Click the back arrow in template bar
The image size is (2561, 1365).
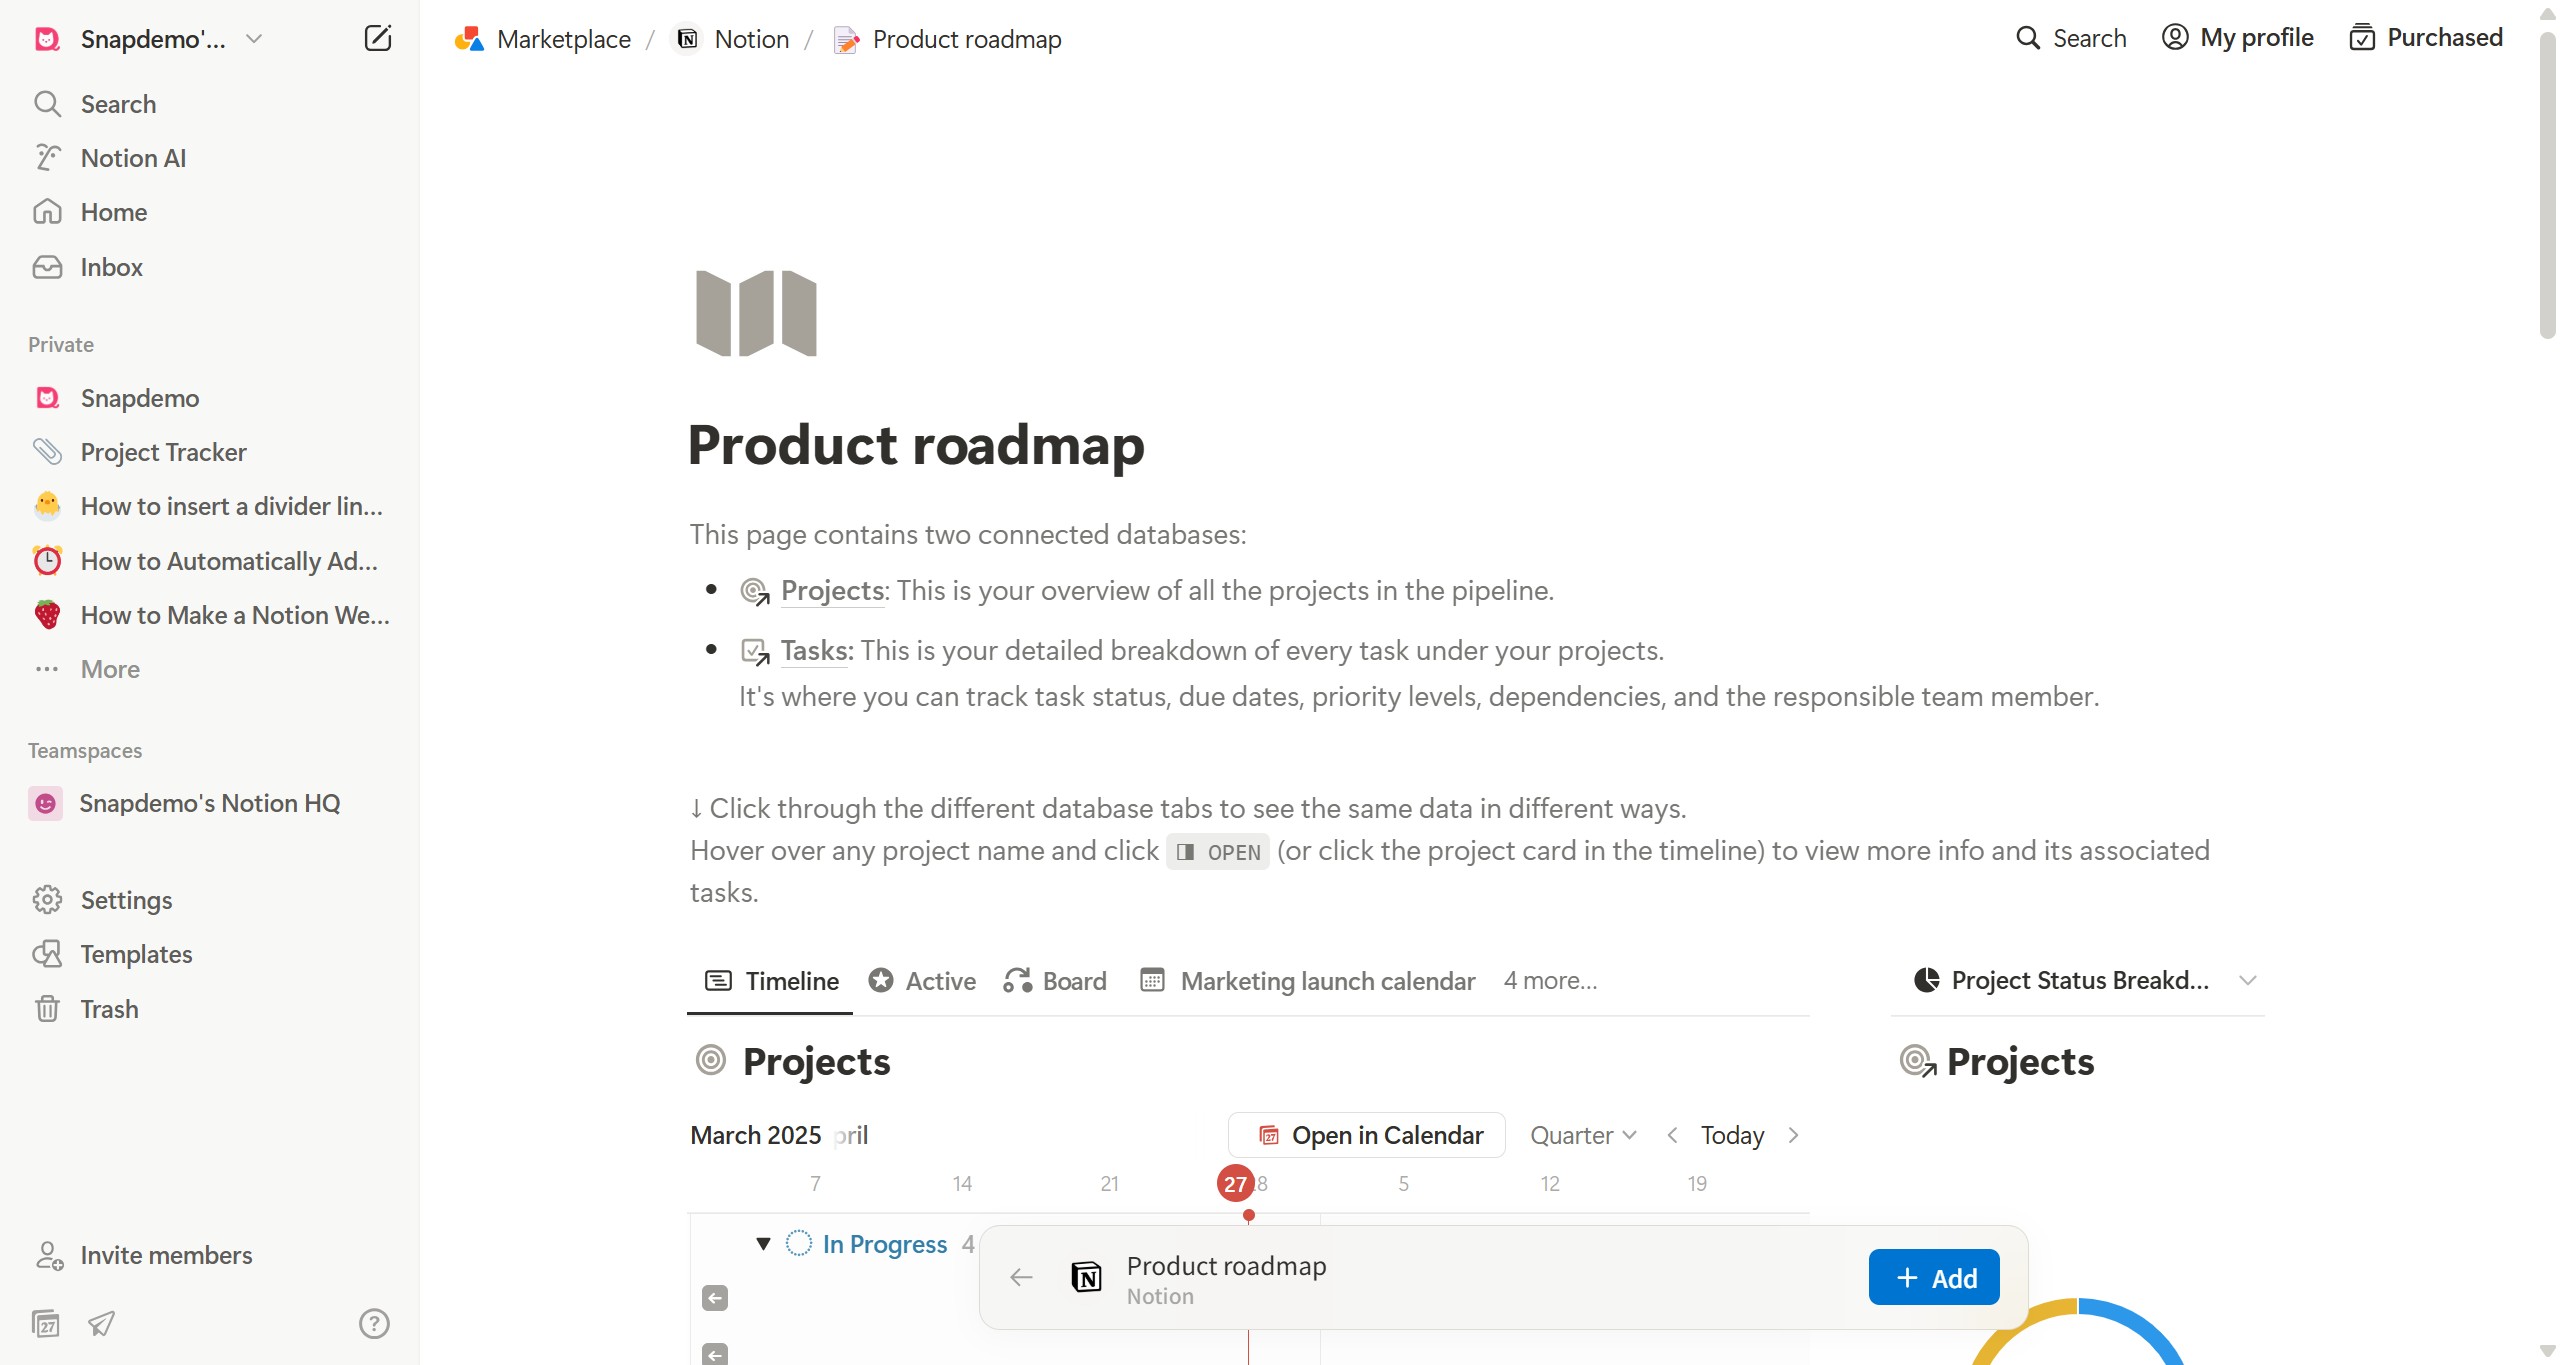(1021, 1278)
